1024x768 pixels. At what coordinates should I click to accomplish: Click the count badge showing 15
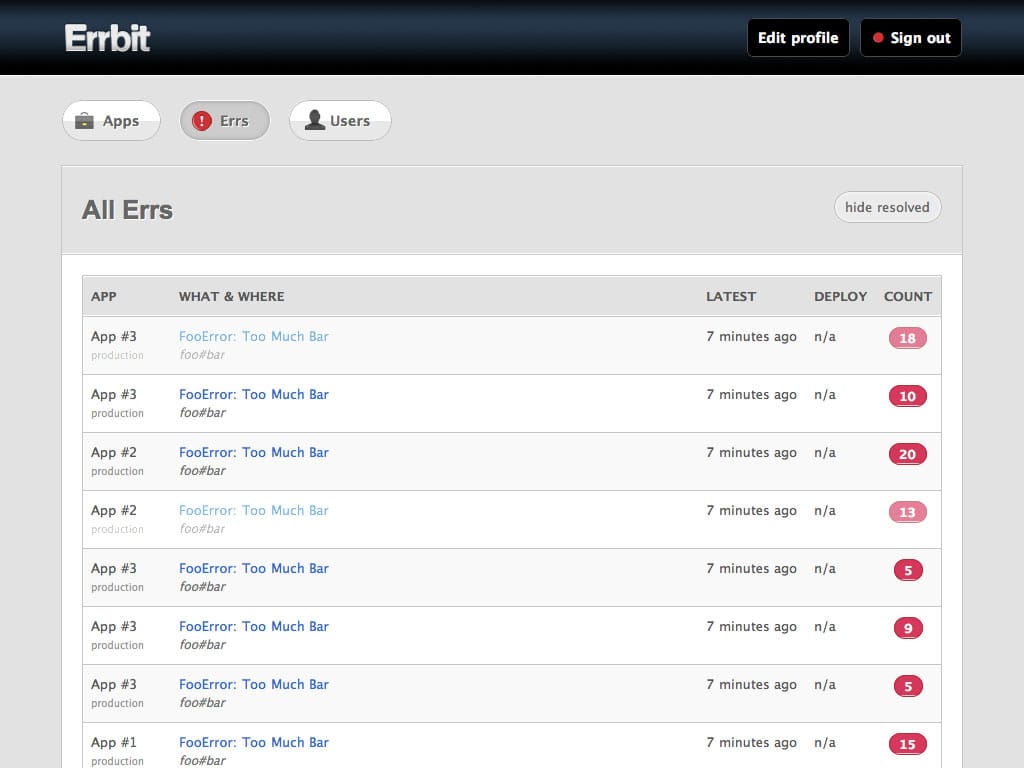[x=907, y=744]
